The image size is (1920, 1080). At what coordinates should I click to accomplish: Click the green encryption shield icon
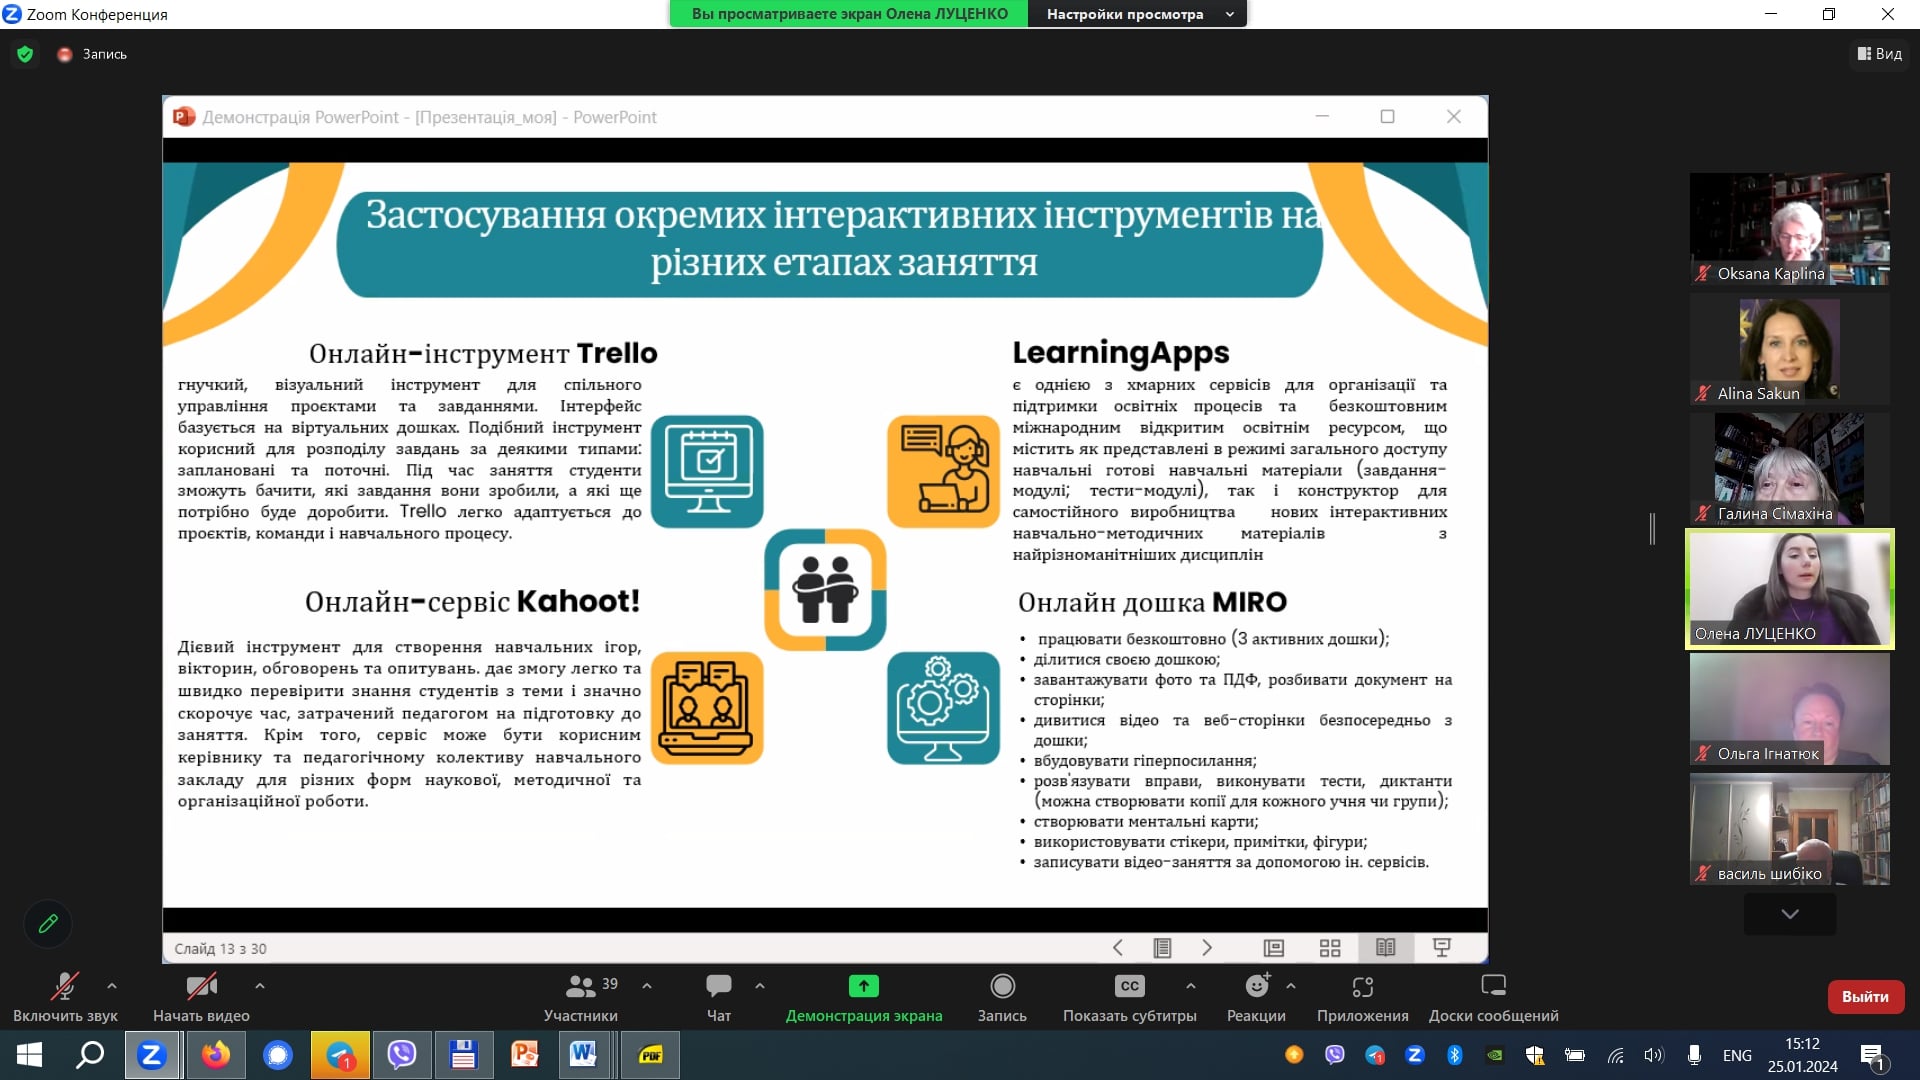click(x=25, y=54)
